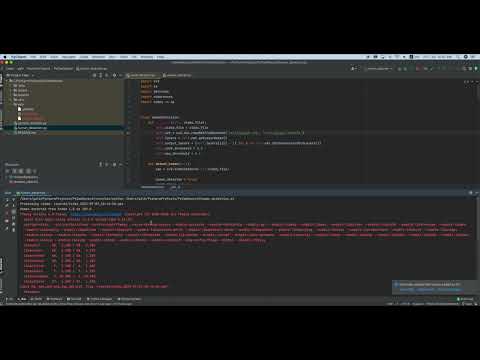The image size is (480, 360).
Task: Collapse all in Structure panel header
Action: coord(107,164)
